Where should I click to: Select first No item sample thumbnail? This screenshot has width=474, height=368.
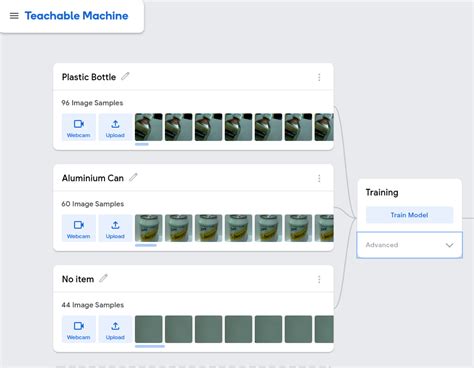point(149,329)
